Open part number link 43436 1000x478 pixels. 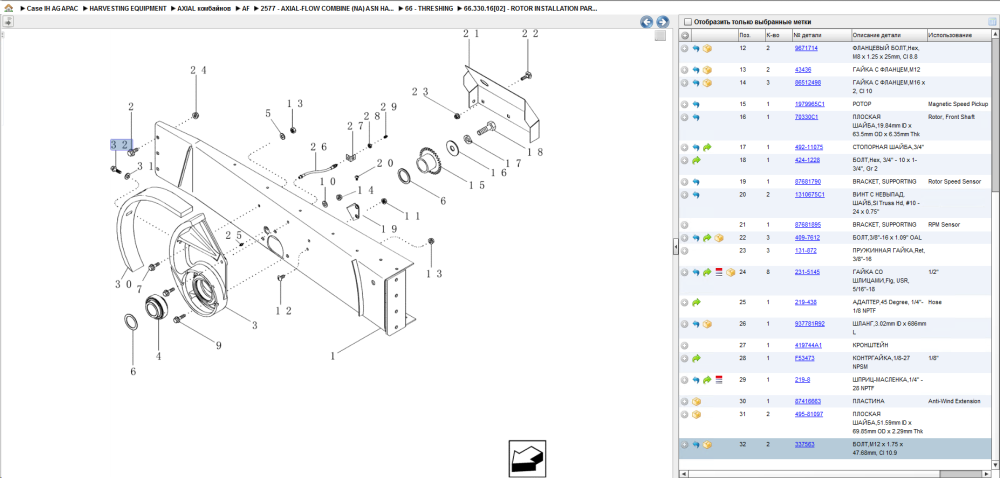[x=802, y=69]
